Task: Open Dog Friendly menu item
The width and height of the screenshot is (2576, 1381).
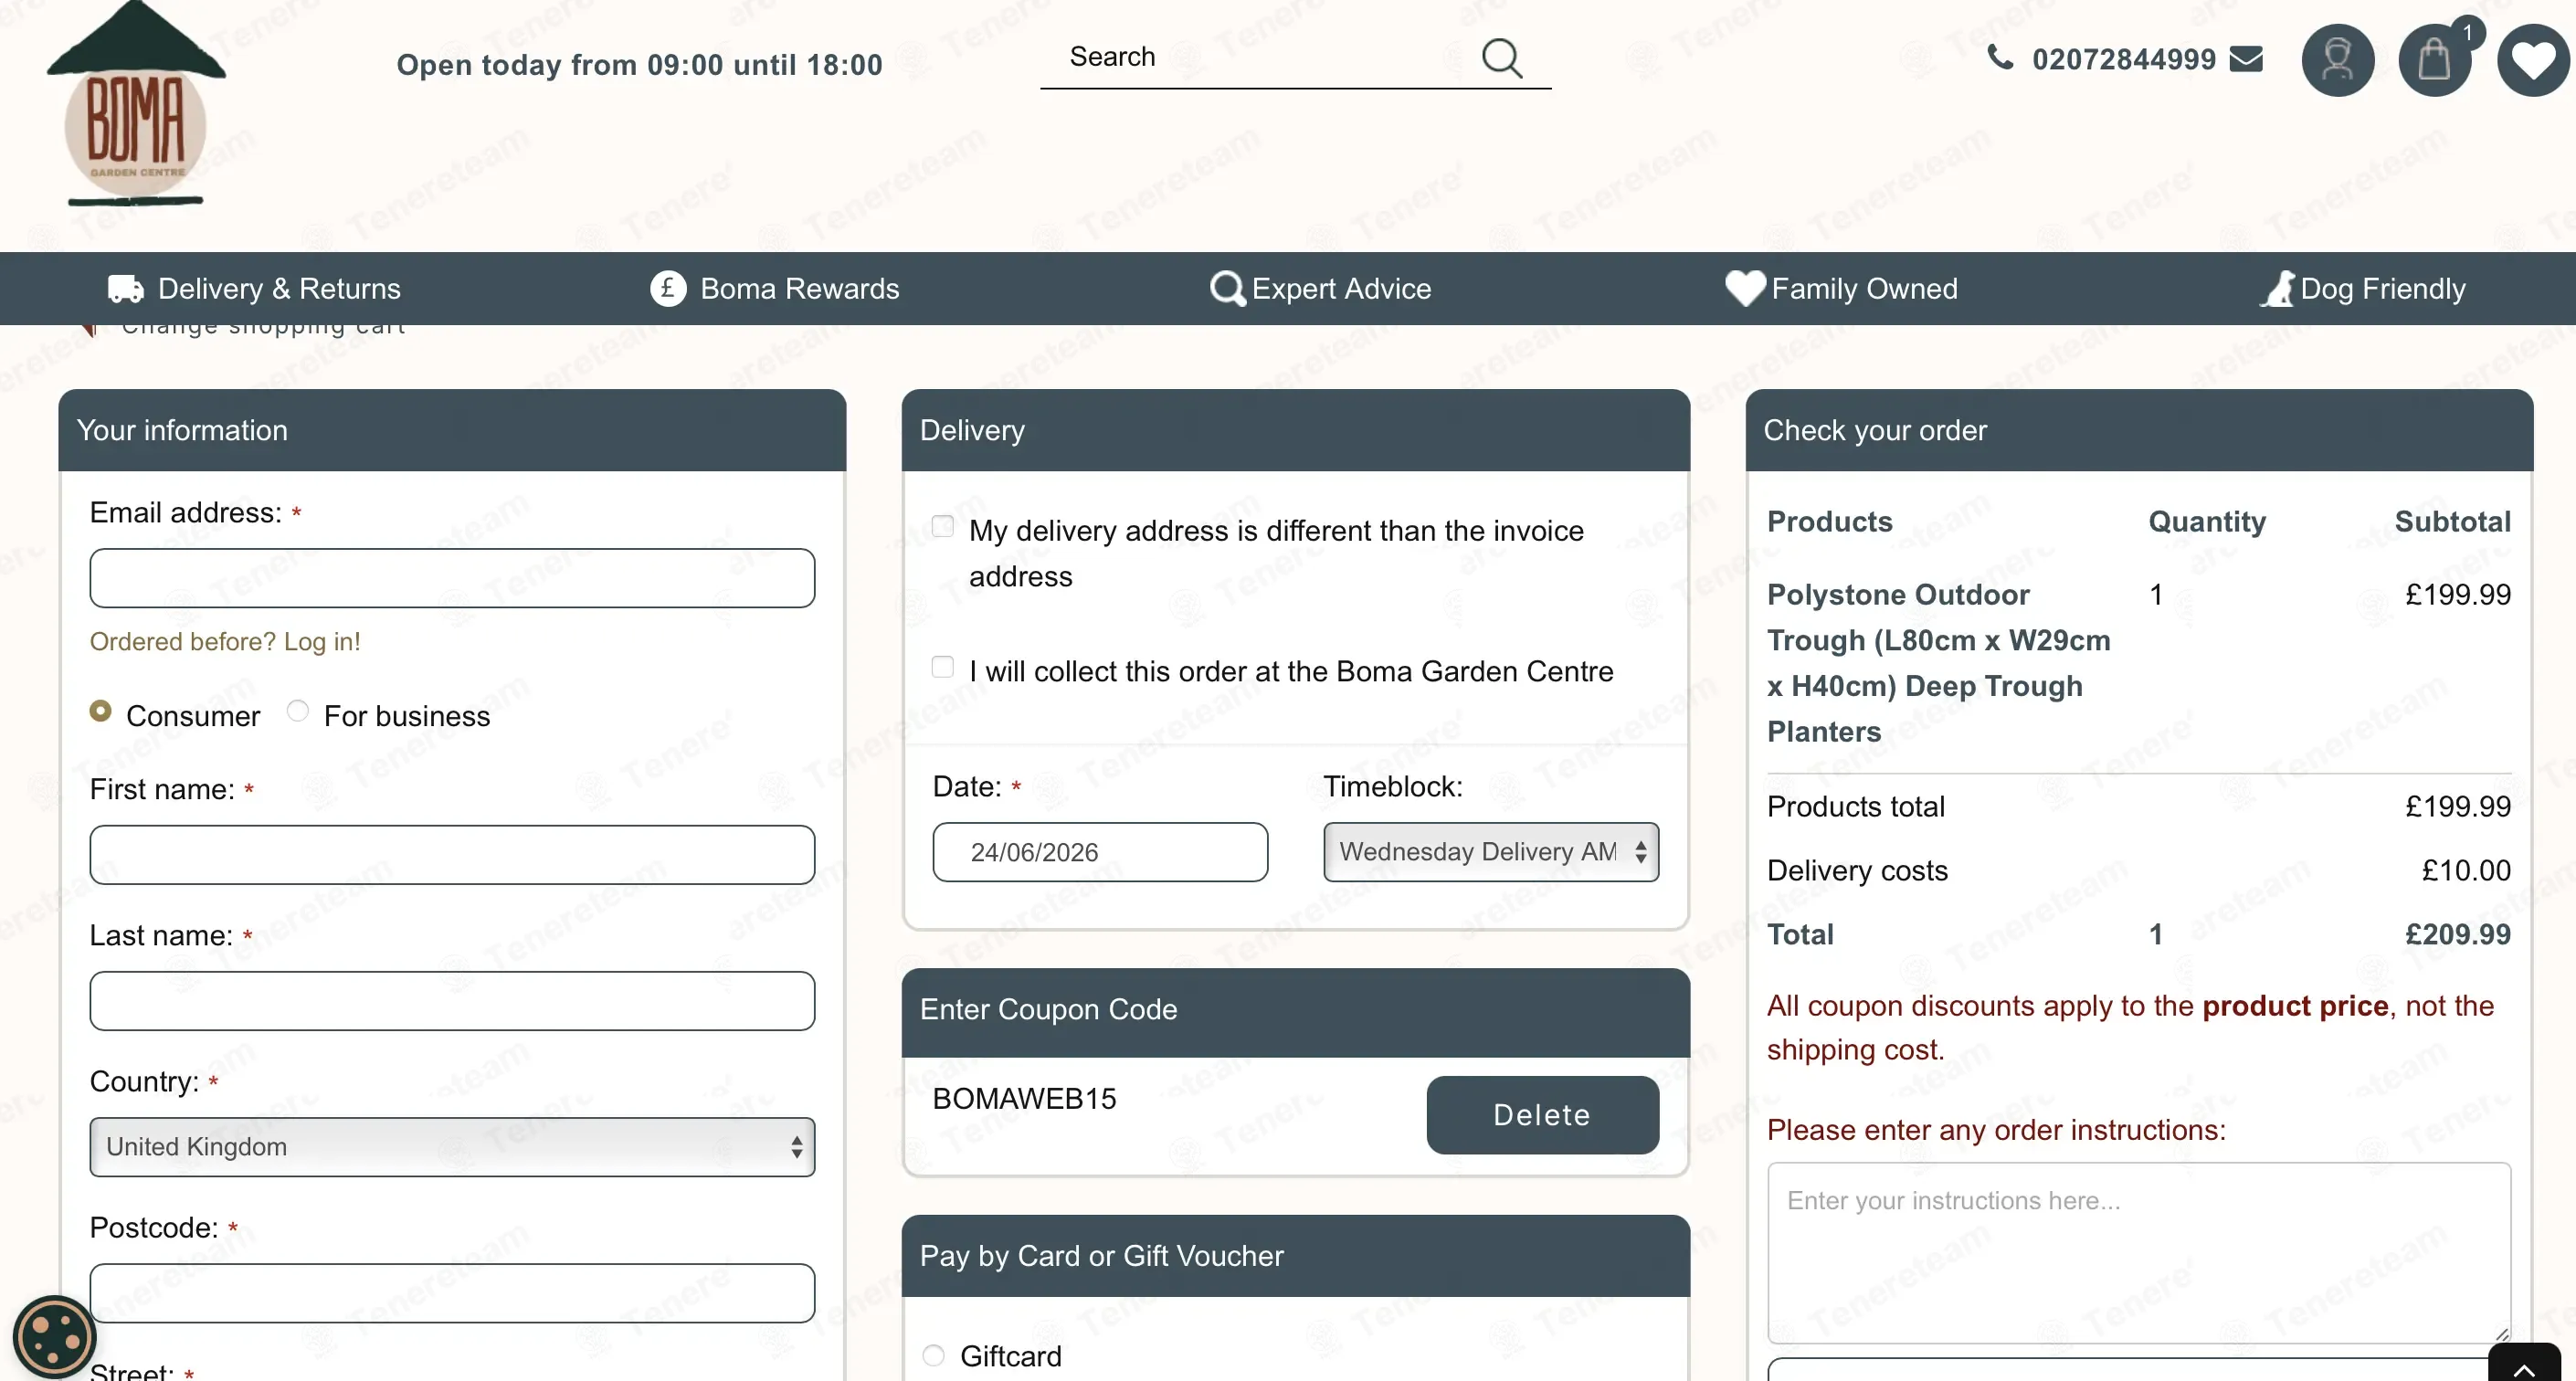Action: click(2363, 289)
